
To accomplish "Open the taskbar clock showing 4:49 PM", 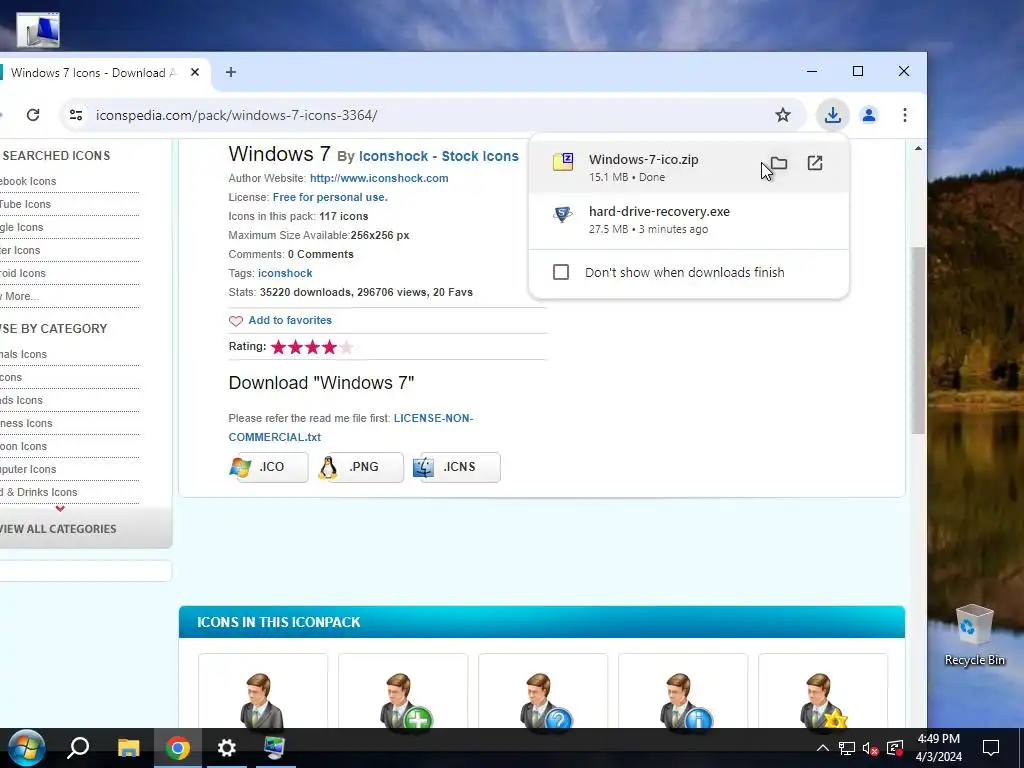I will pyautogui.click(x=938, y=748).
